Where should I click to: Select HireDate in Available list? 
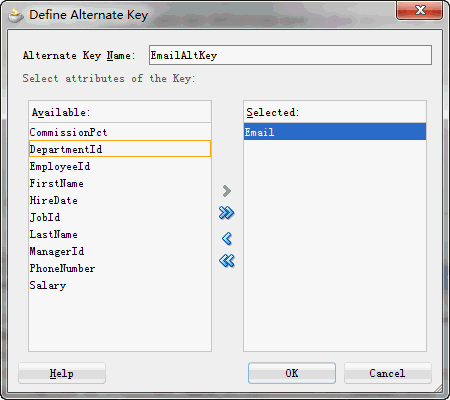point(120,200)
